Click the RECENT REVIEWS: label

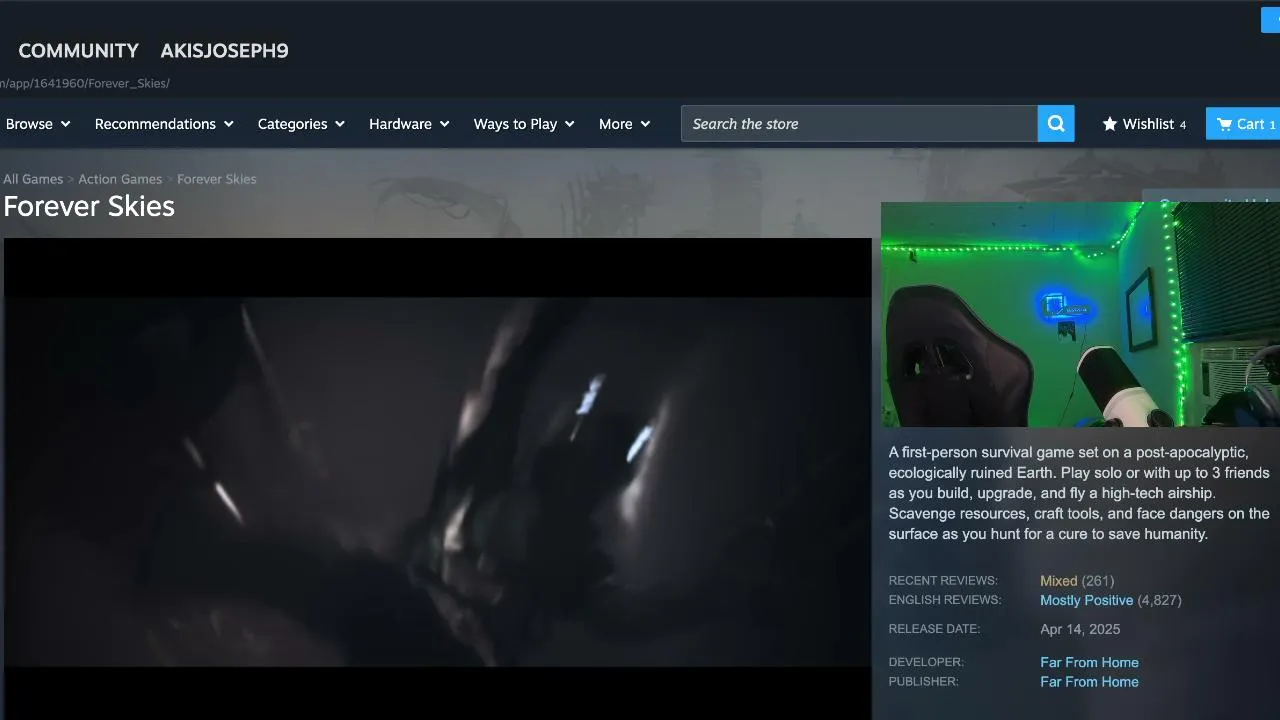943,581
